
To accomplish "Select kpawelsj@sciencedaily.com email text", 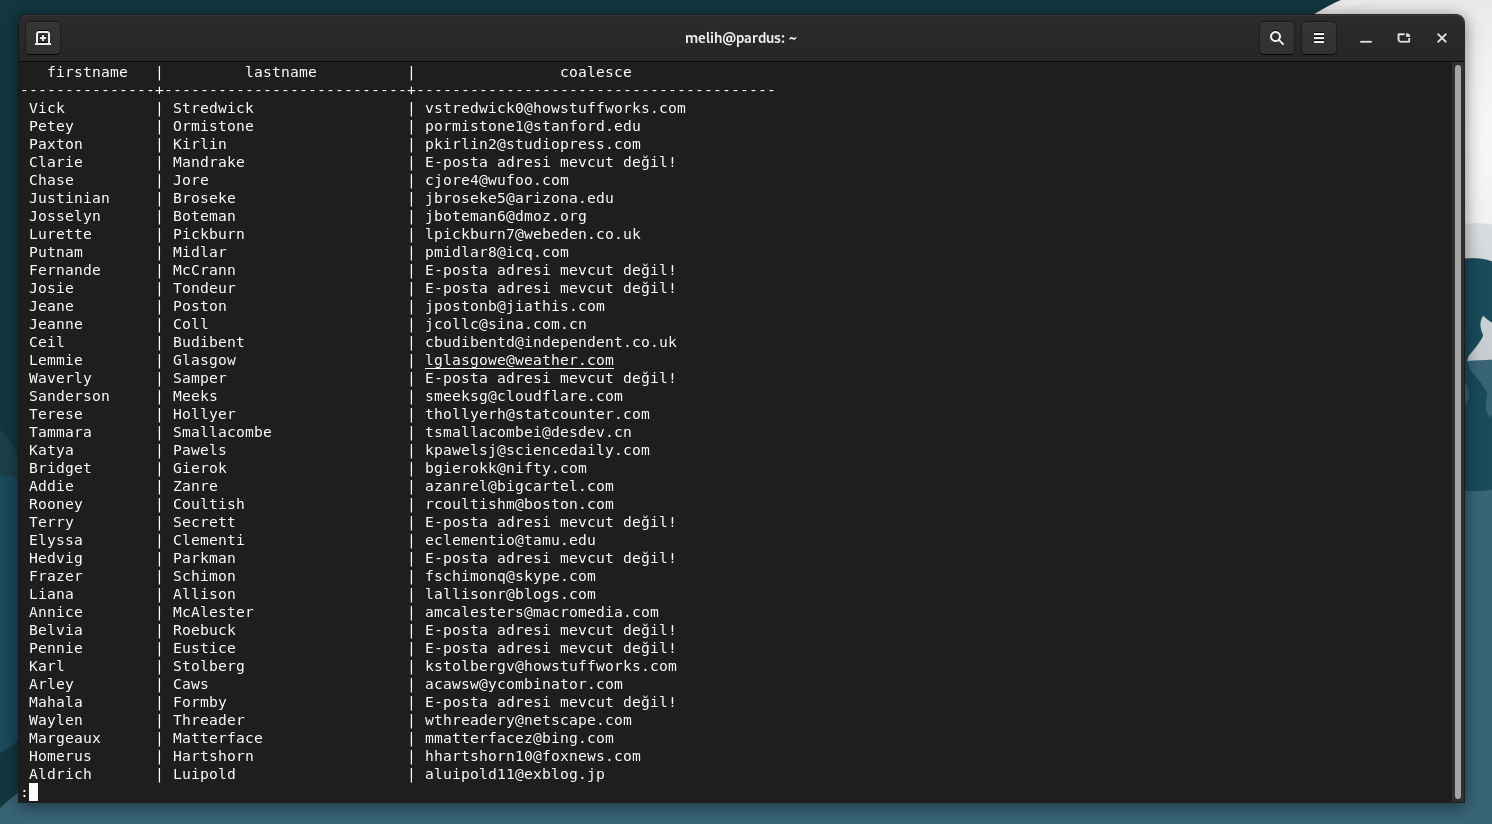I will tap(537, 450).
